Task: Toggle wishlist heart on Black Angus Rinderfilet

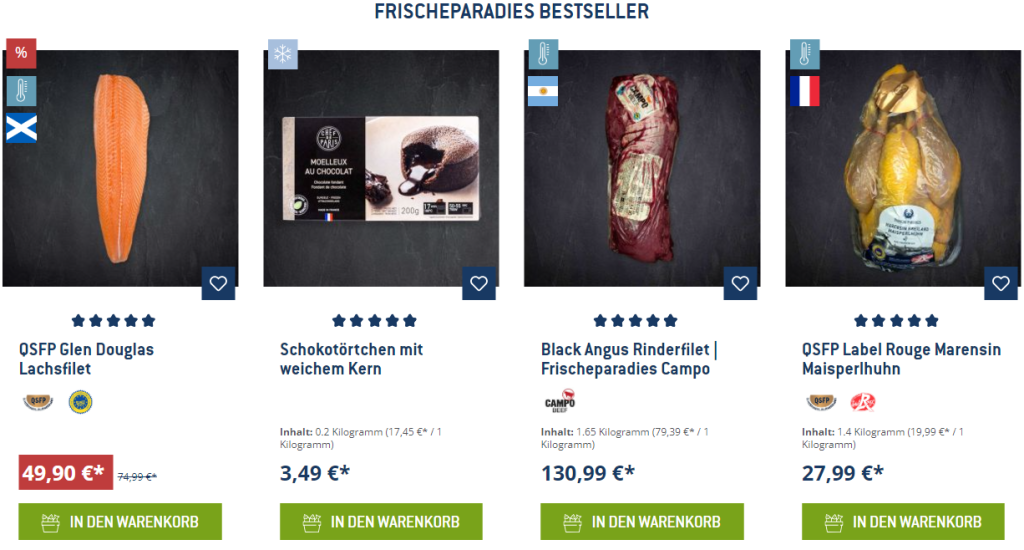Action: click(x=740, y=283)
